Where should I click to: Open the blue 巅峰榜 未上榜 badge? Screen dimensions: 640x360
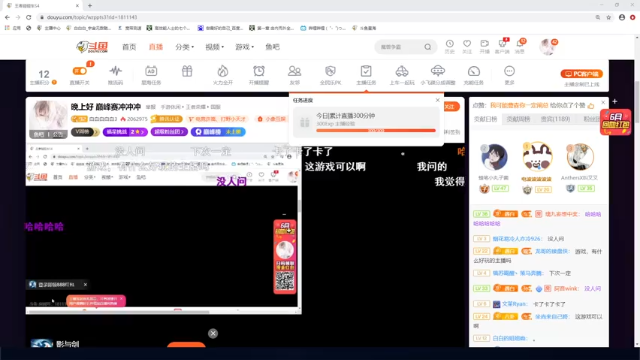click(x=218, y=132)
